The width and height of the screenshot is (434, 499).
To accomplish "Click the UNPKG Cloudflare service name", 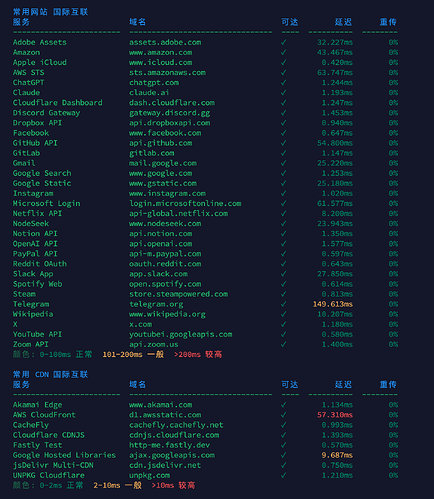I will (x=49, y=475).
